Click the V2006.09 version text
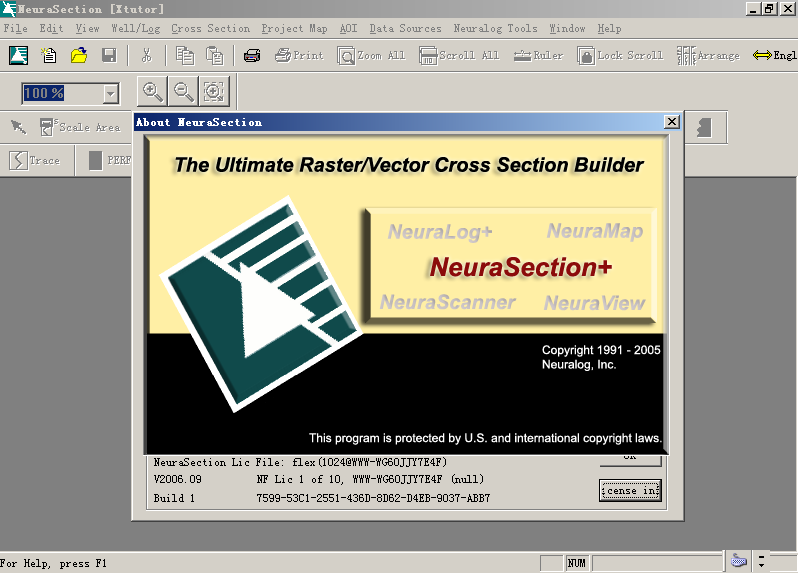This screenshot has width=798, height=574. pyautogui.click(x=178, y=479)
